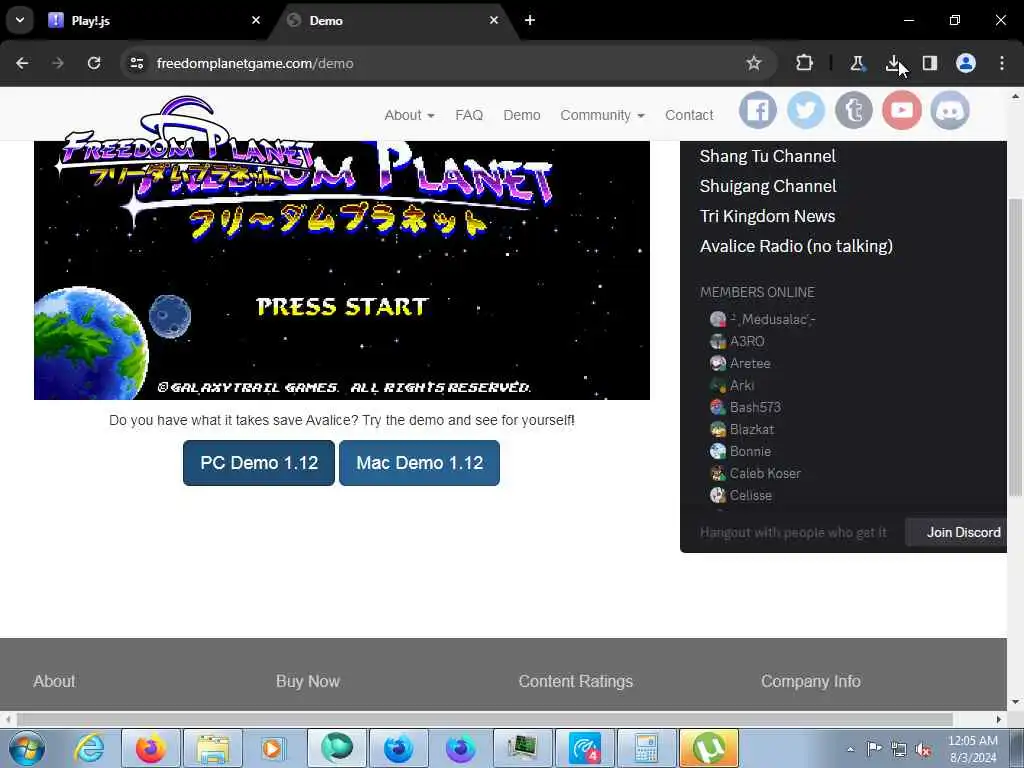Select Tri Kingdom News channel
The image size is (1024, 768).
coord(767,216)
